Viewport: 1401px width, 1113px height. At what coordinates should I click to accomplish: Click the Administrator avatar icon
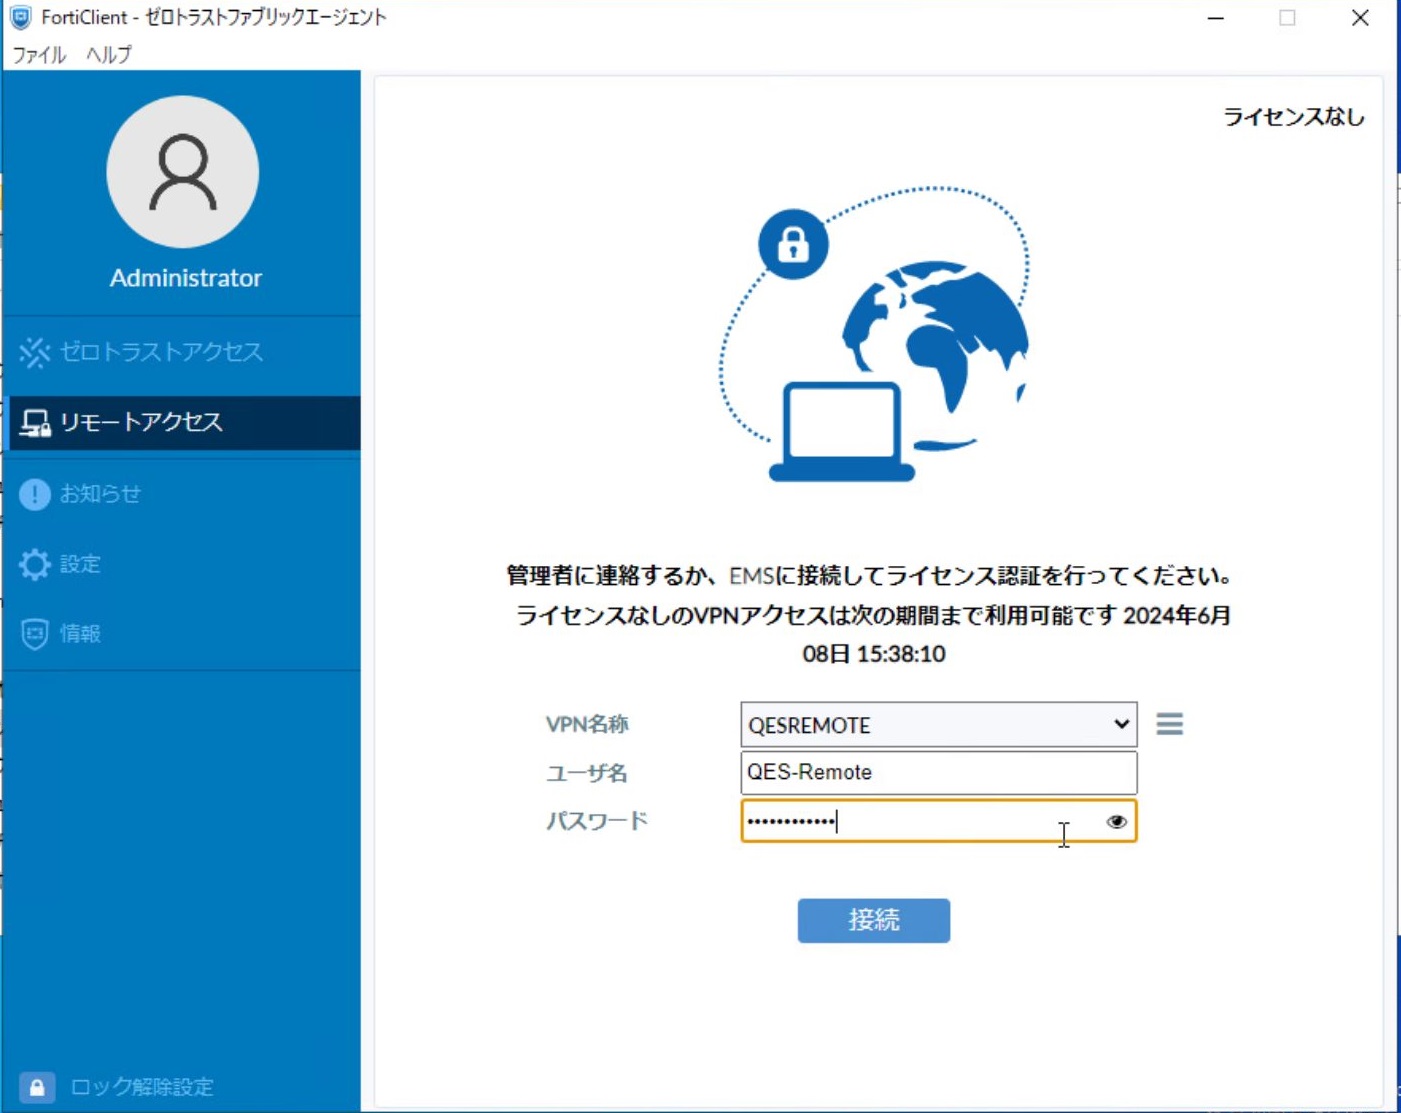[183, 172]
